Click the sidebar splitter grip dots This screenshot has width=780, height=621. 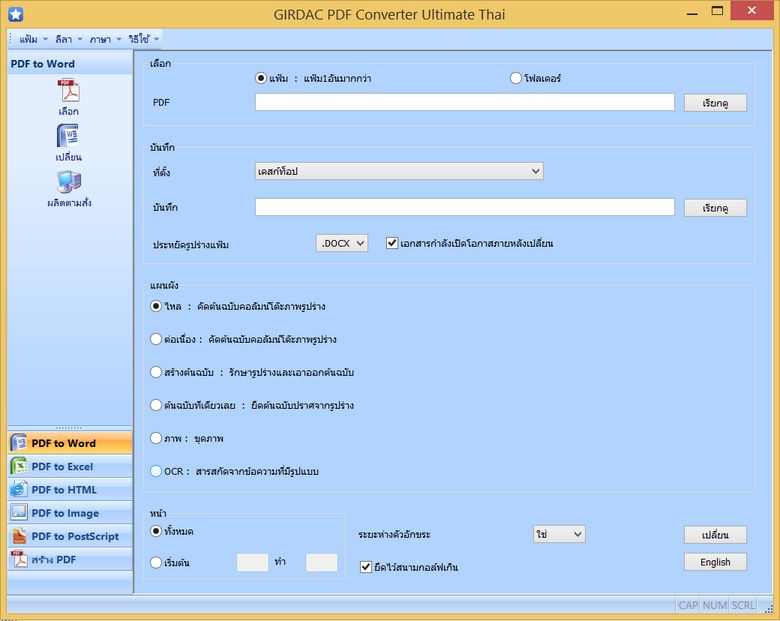click(69, 427)
